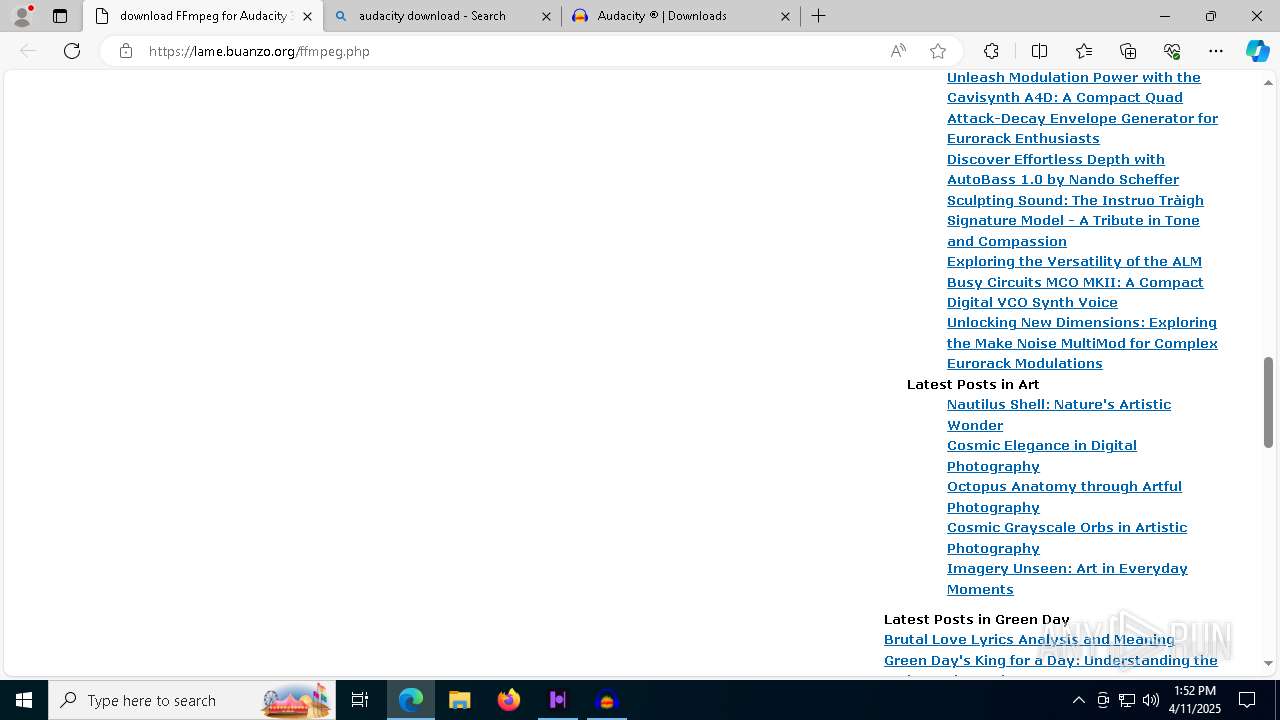Image resolution: width=1280 pixels, height=720 pixels.
Task: Open a new tab with plus button
Action: tap(819, 16)
